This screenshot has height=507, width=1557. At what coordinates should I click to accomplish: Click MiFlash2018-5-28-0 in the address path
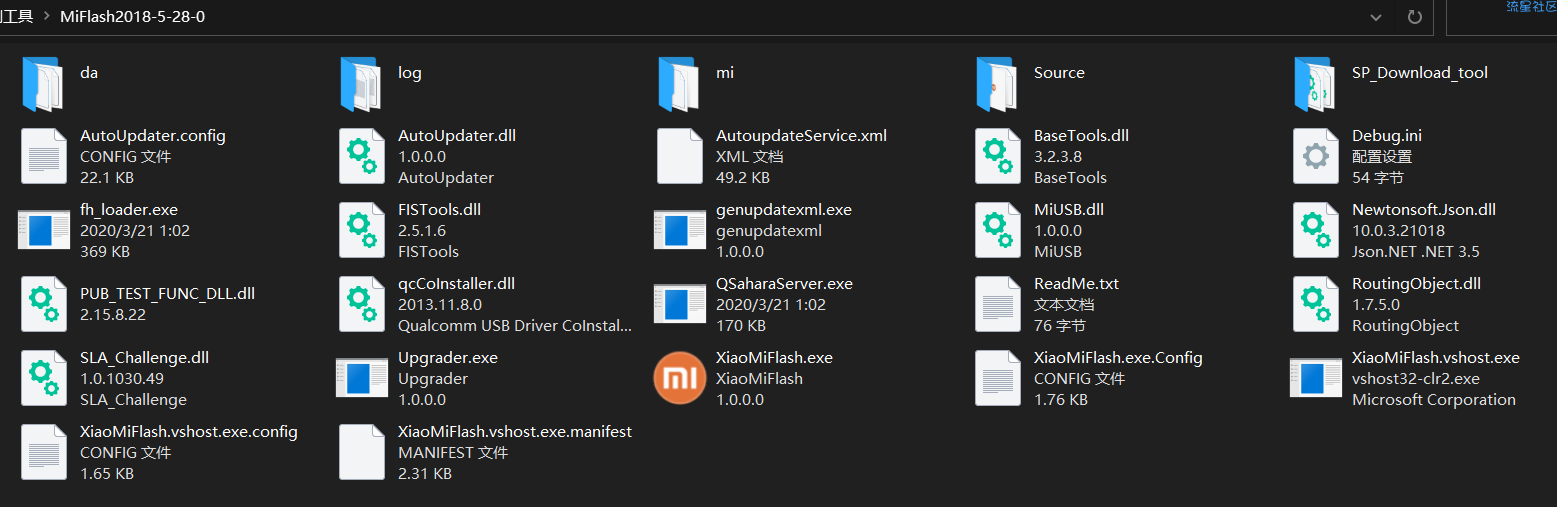tap(133, 17)
